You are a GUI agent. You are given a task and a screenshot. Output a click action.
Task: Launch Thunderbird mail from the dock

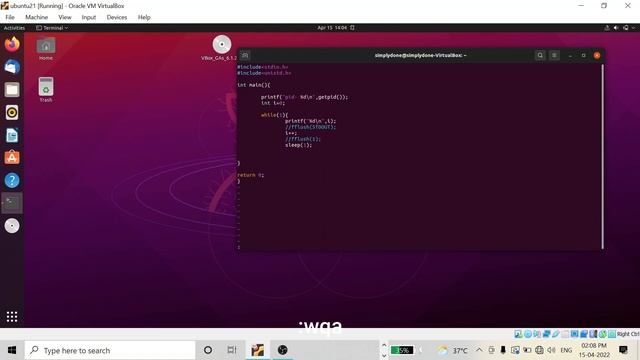click(12, 67)
